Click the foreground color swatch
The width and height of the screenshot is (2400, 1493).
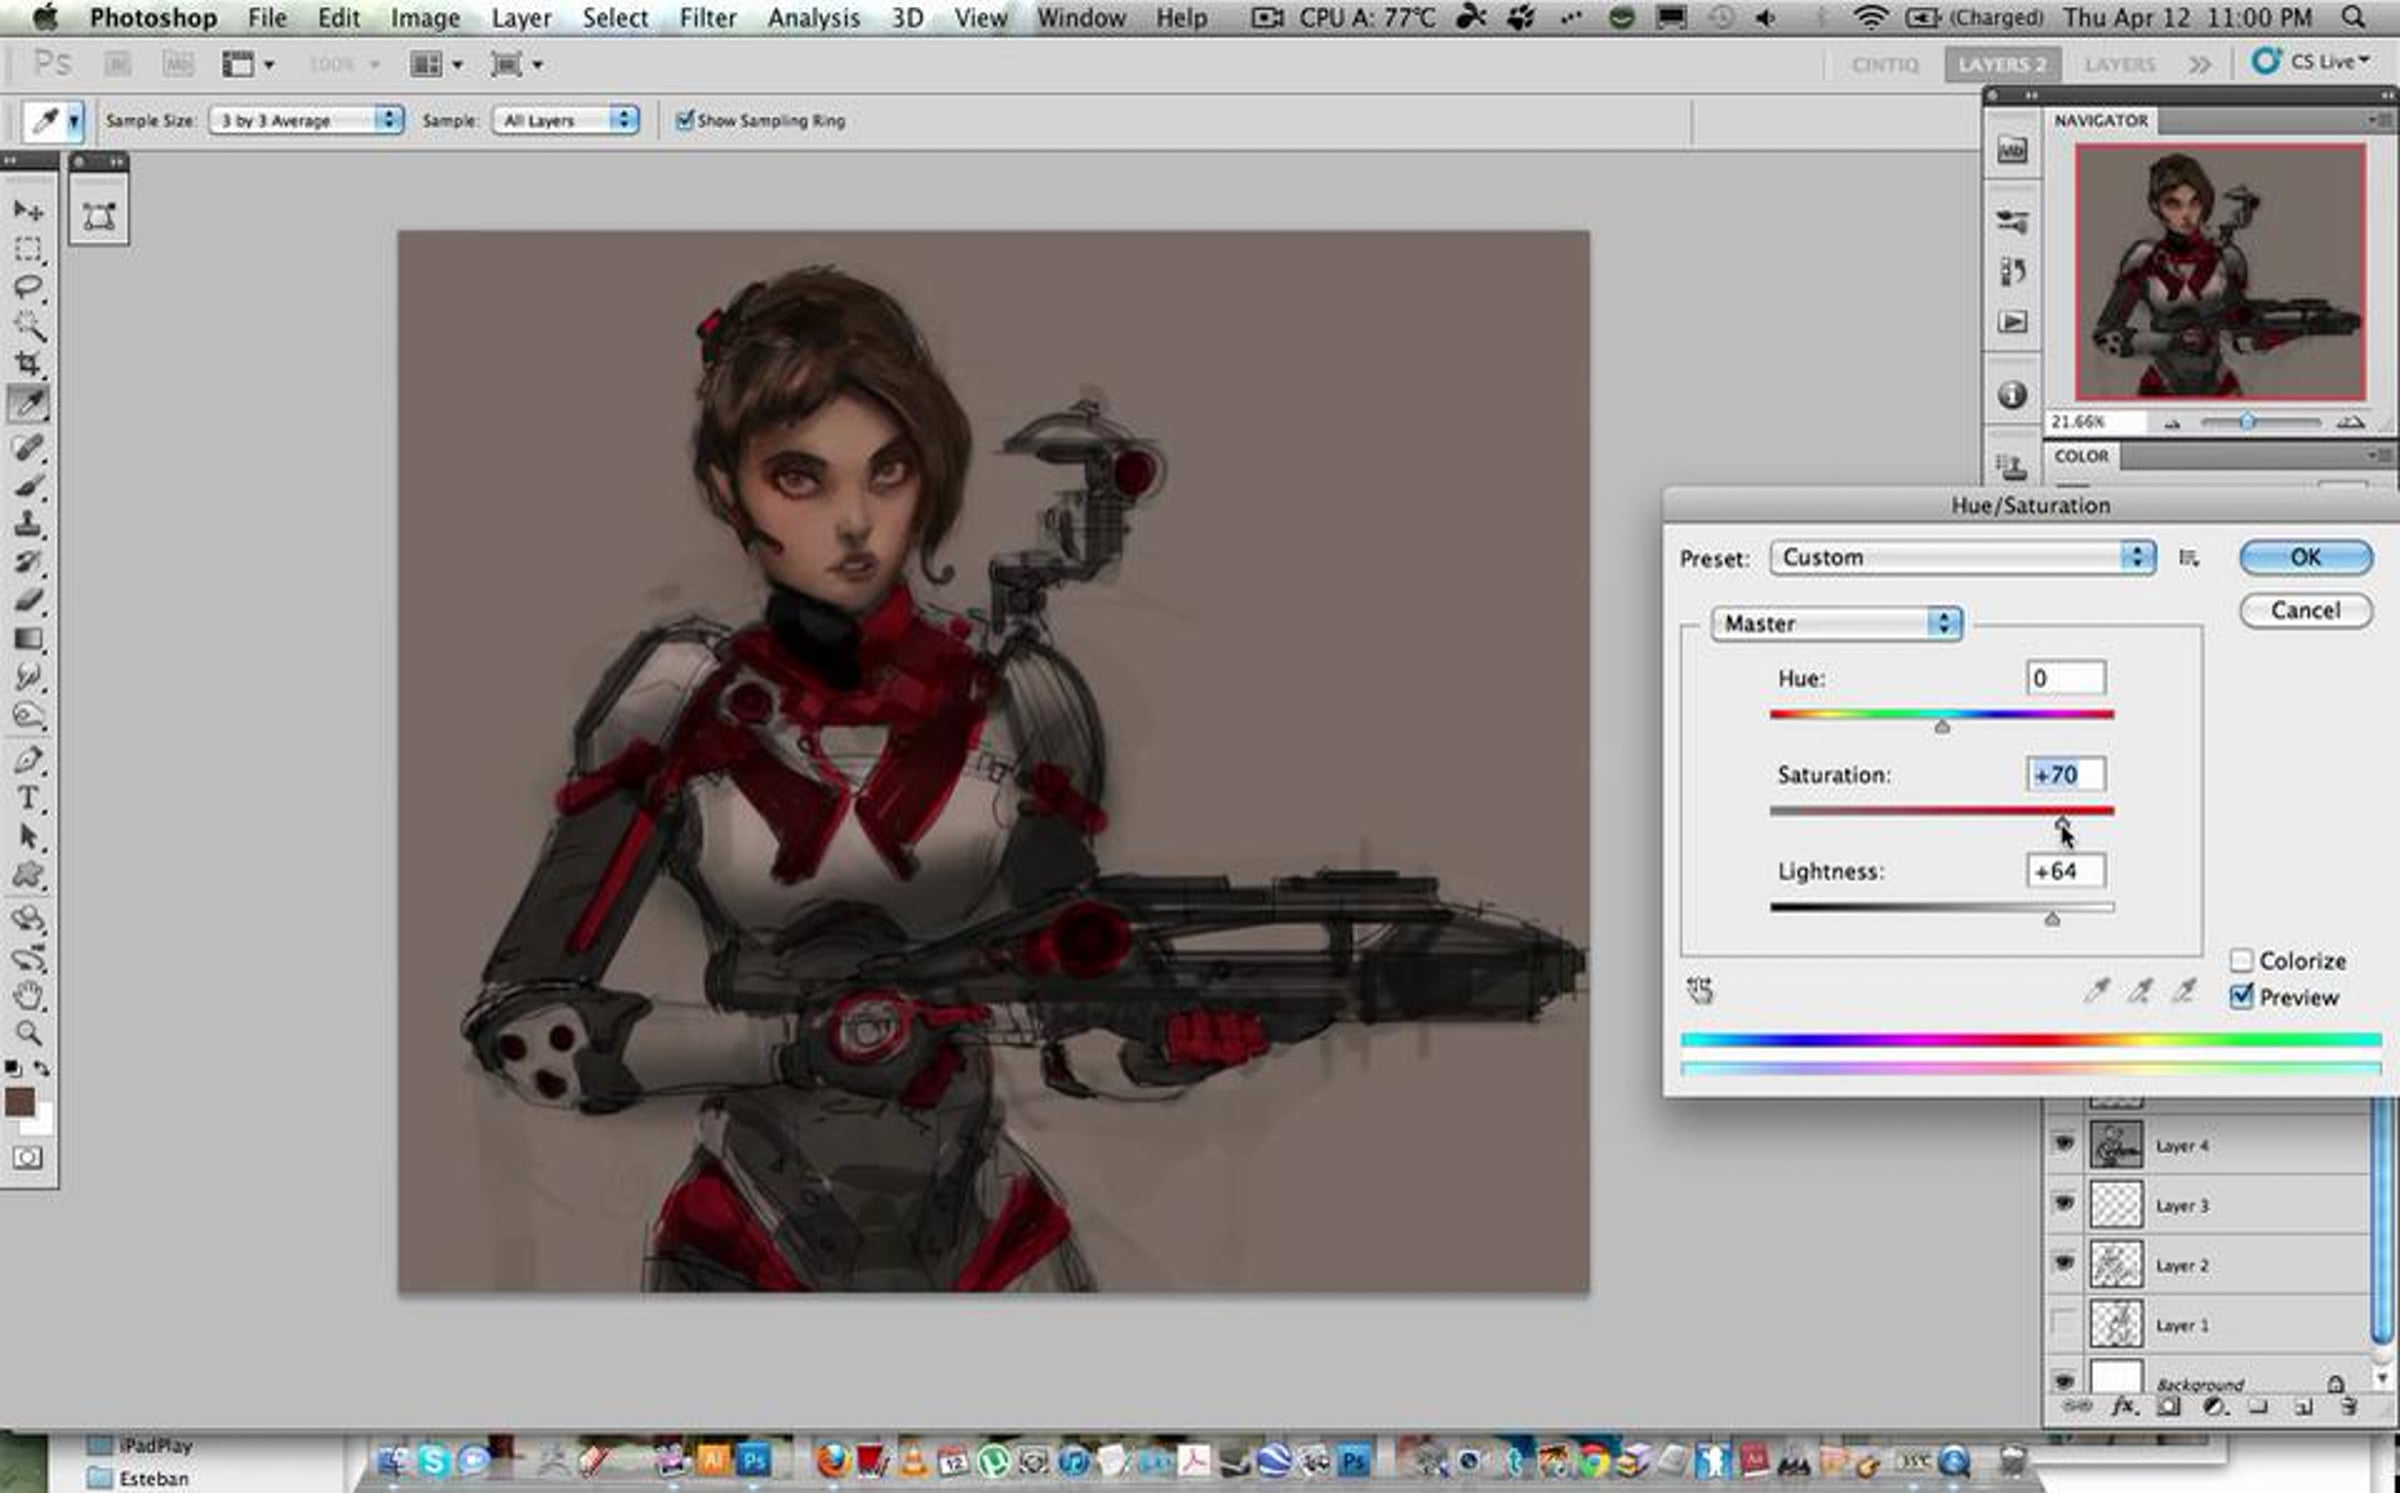click(20, 1102)
